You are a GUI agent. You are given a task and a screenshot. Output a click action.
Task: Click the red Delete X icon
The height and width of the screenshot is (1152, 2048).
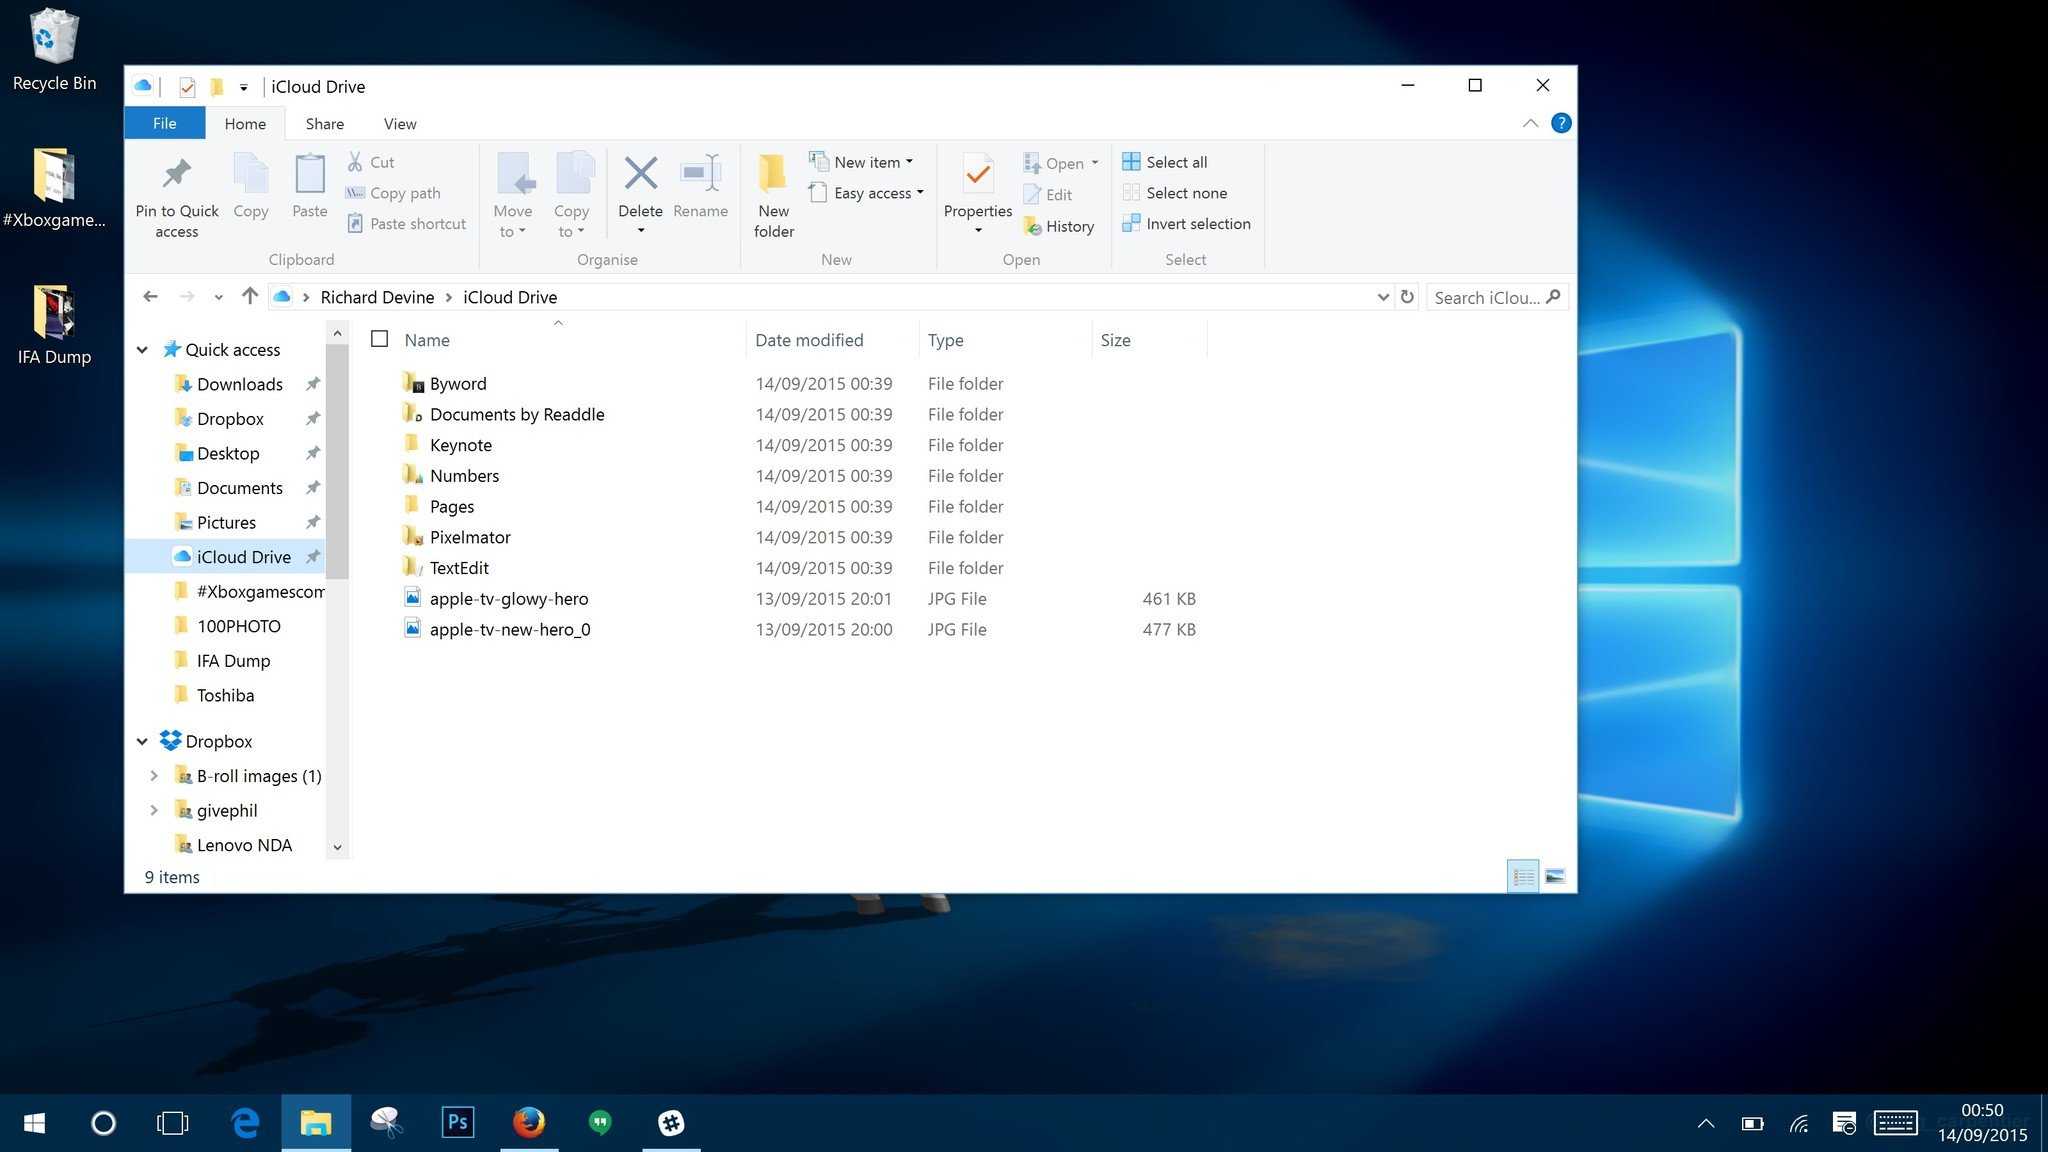coord(640,173)
